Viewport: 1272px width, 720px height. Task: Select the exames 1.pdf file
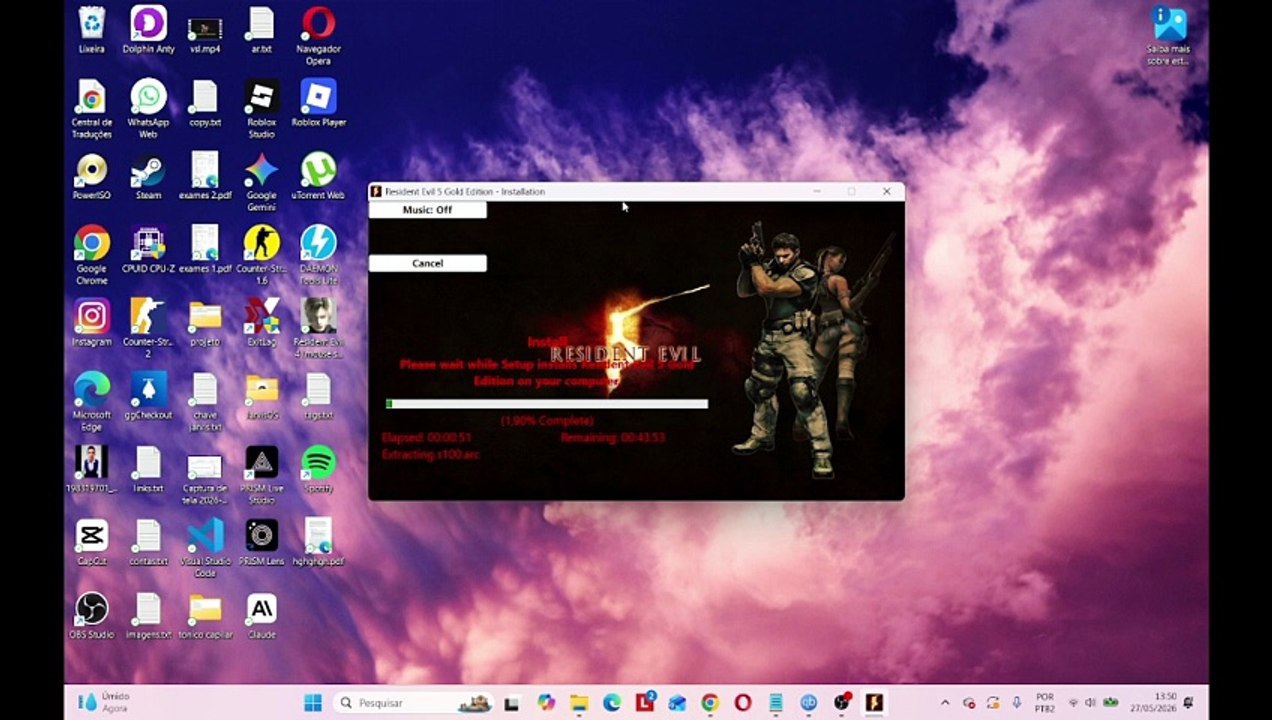(205, 249)
